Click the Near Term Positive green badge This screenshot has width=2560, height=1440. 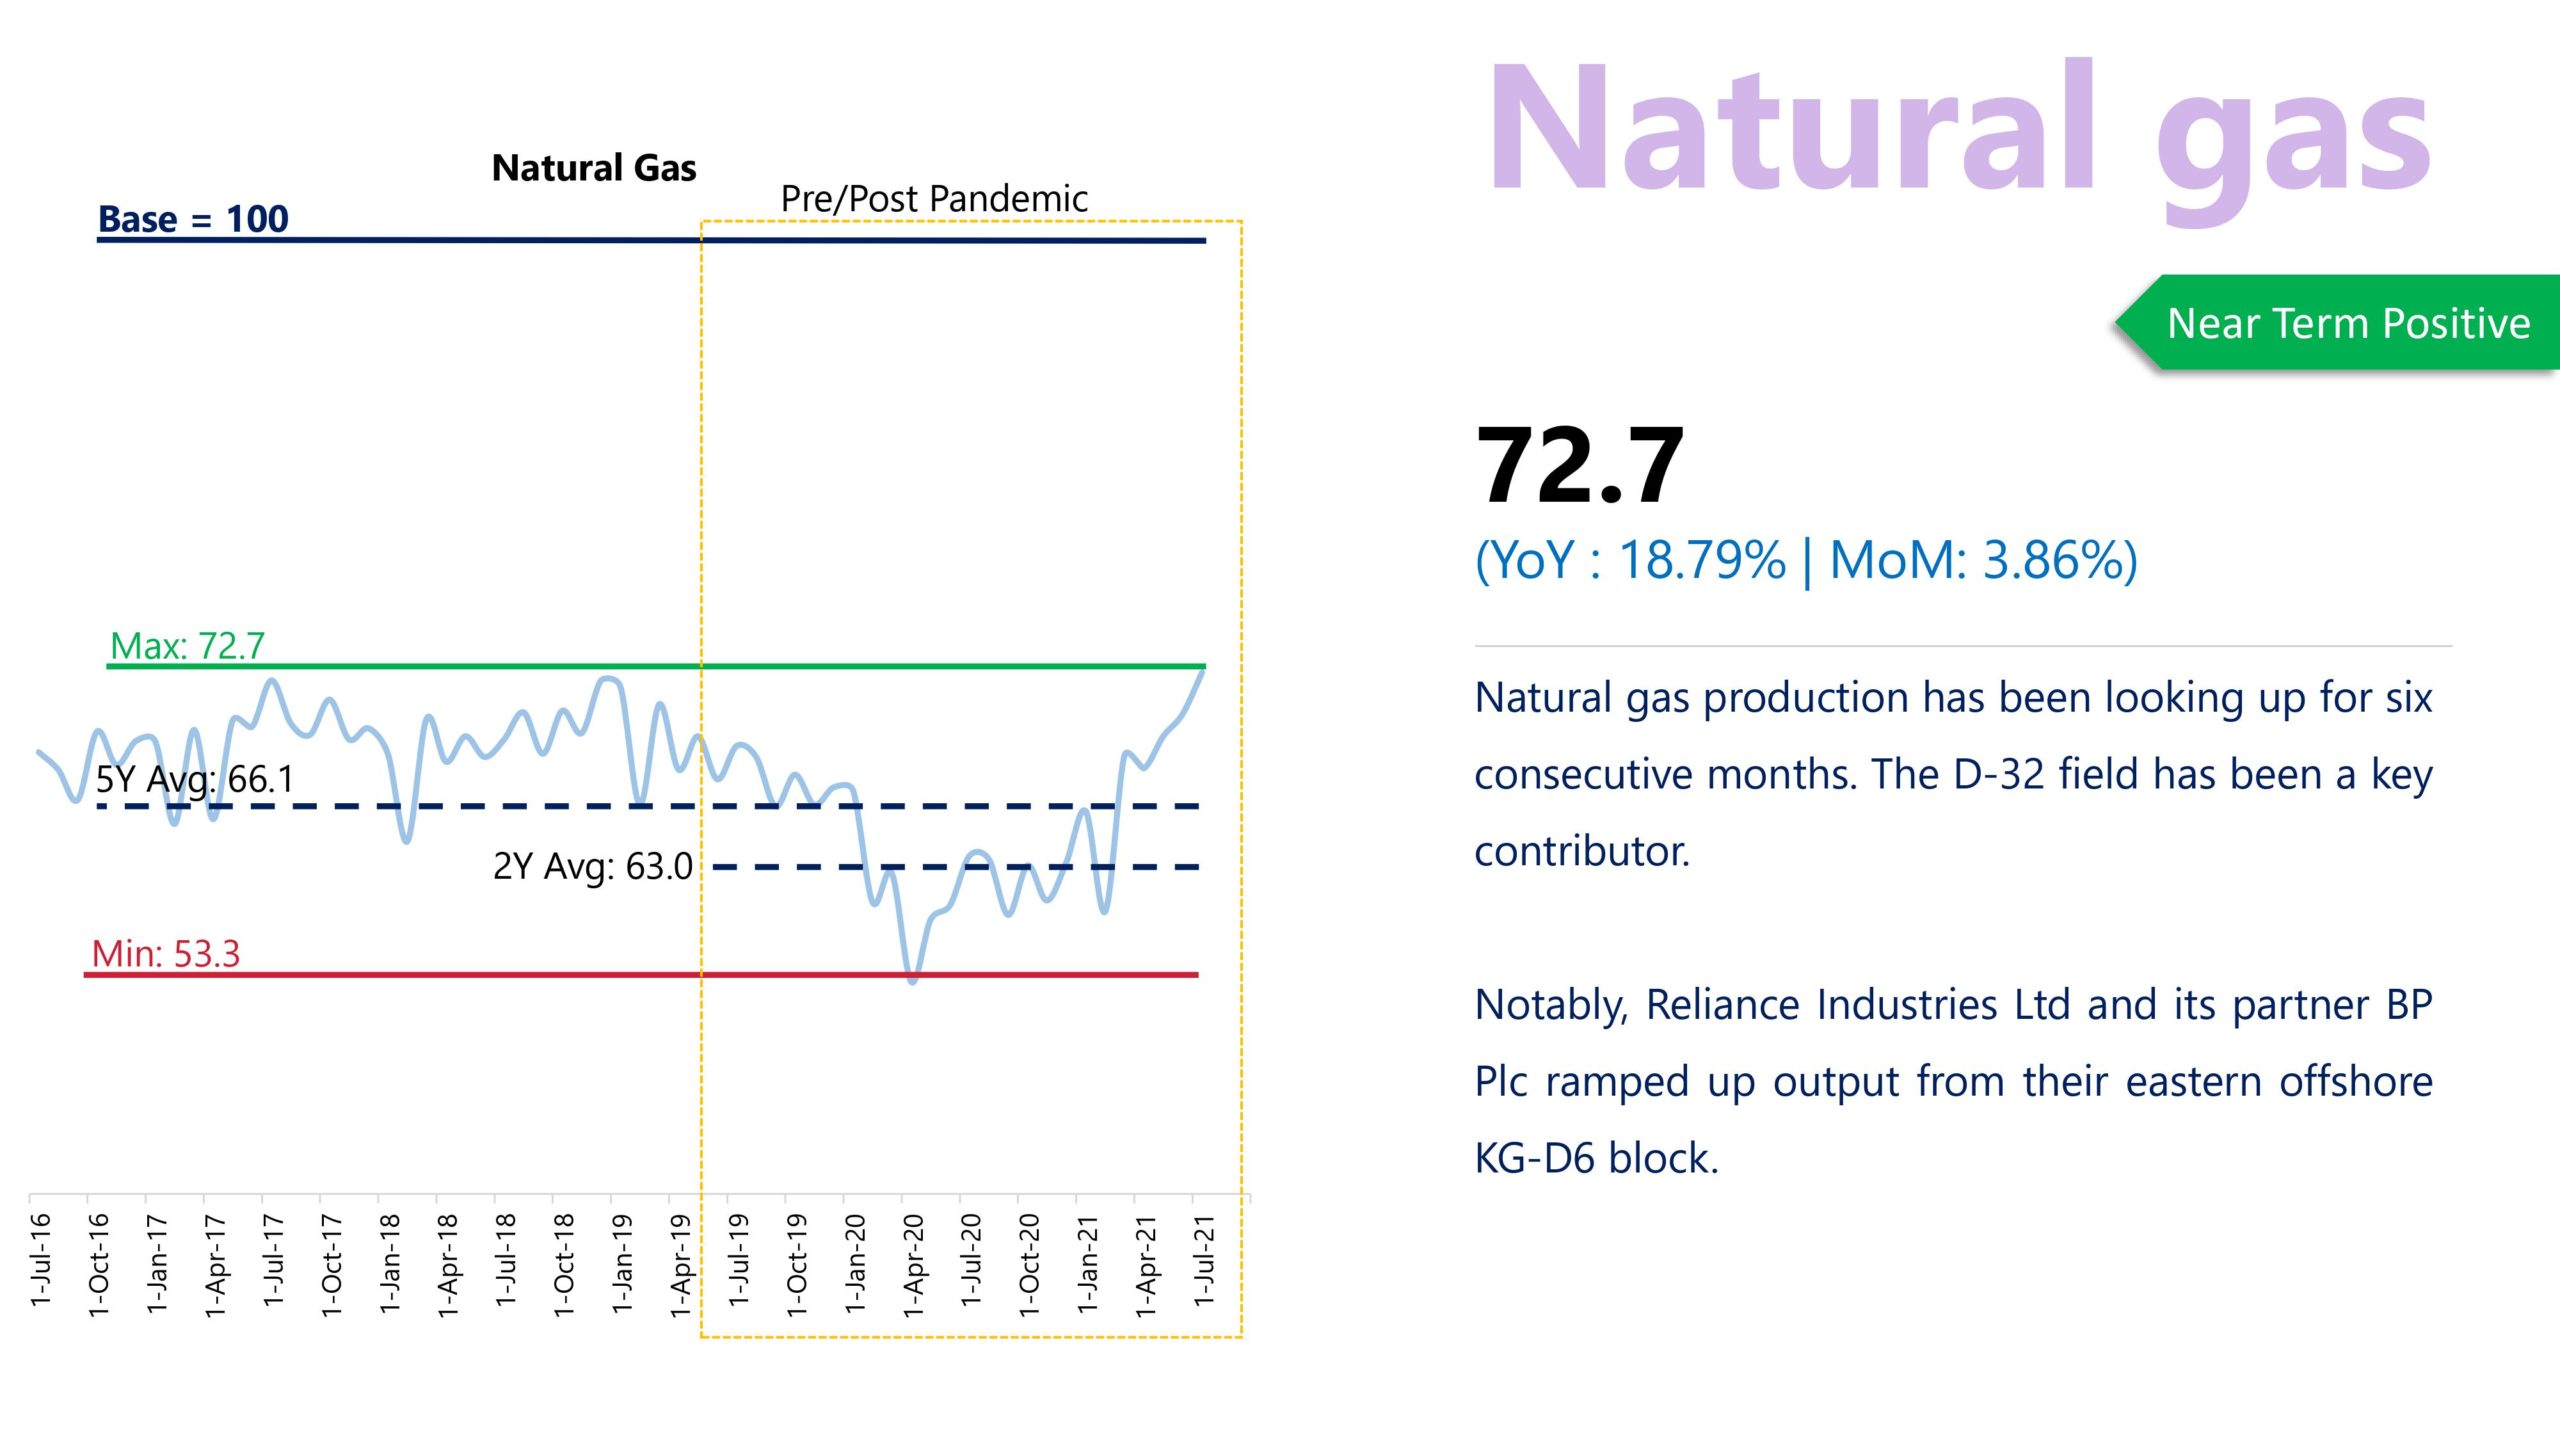click(x=2347, y=323)
